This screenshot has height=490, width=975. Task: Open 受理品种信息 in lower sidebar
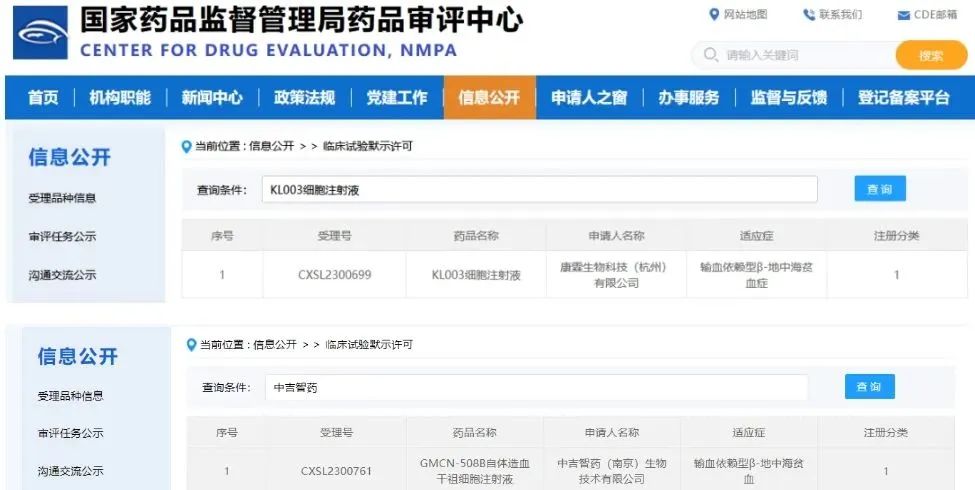point(70,395)
